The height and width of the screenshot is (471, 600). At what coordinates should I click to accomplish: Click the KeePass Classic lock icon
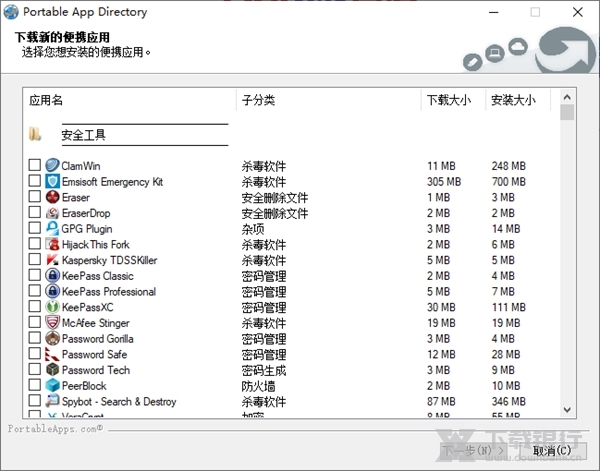coord(52,275)
